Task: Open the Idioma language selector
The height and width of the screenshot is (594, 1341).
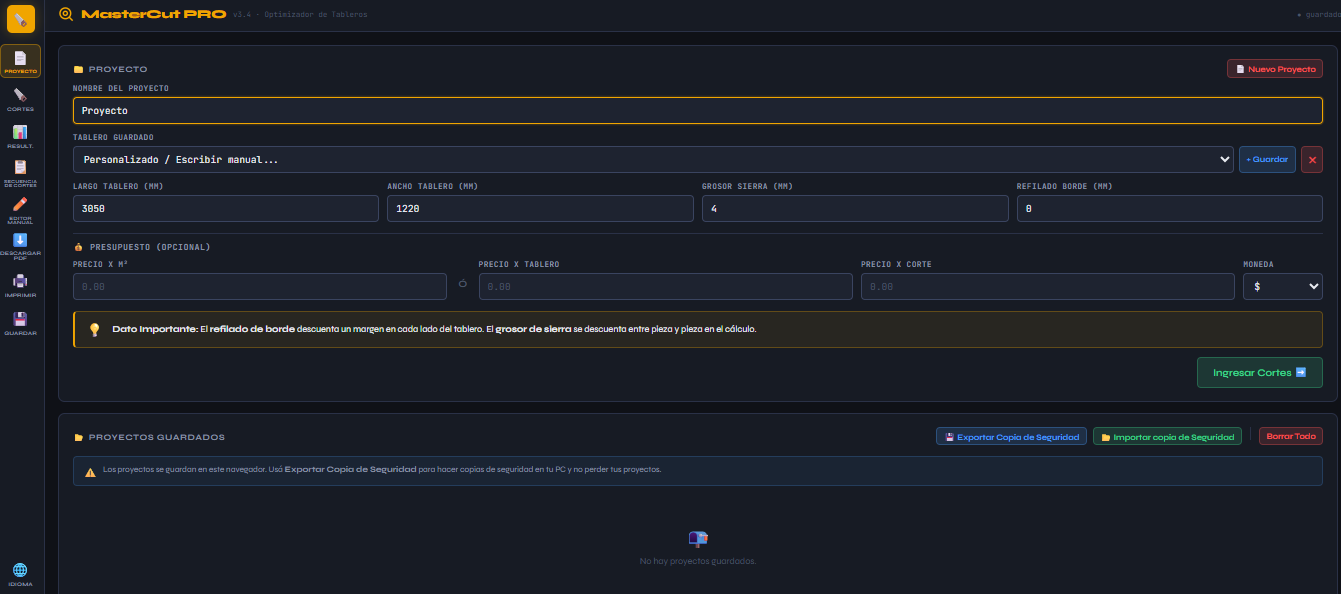Action: pos(20,575)
